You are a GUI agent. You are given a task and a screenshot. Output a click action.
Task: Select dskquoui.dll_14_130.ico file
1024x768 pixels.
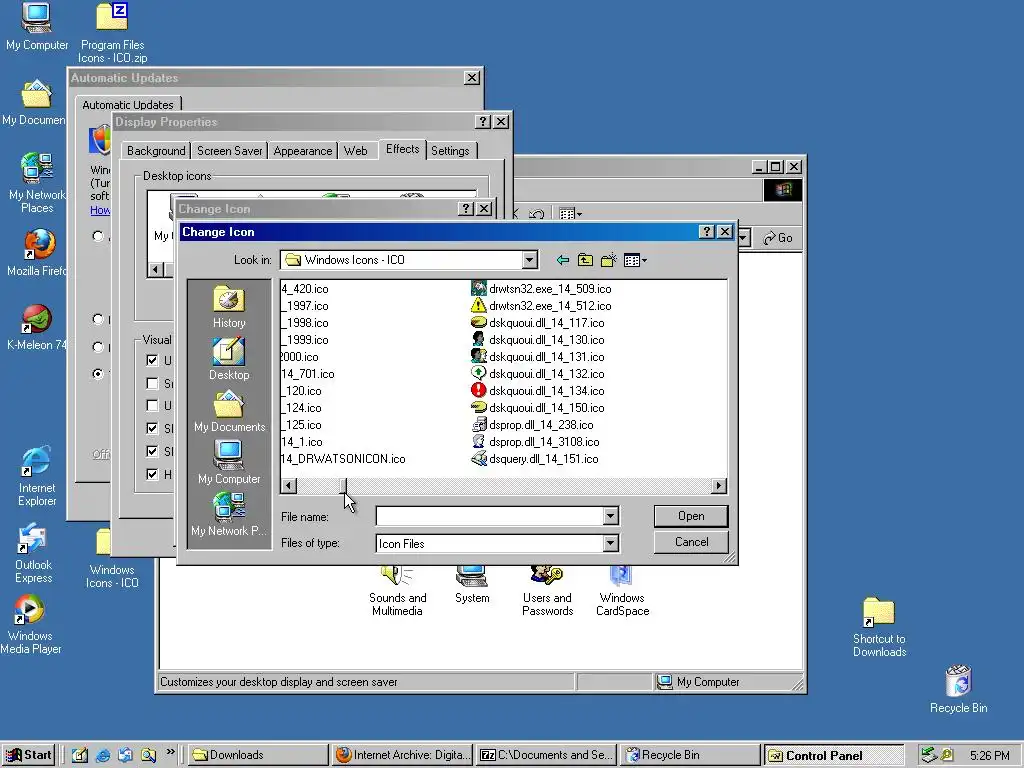coord(538,340)
